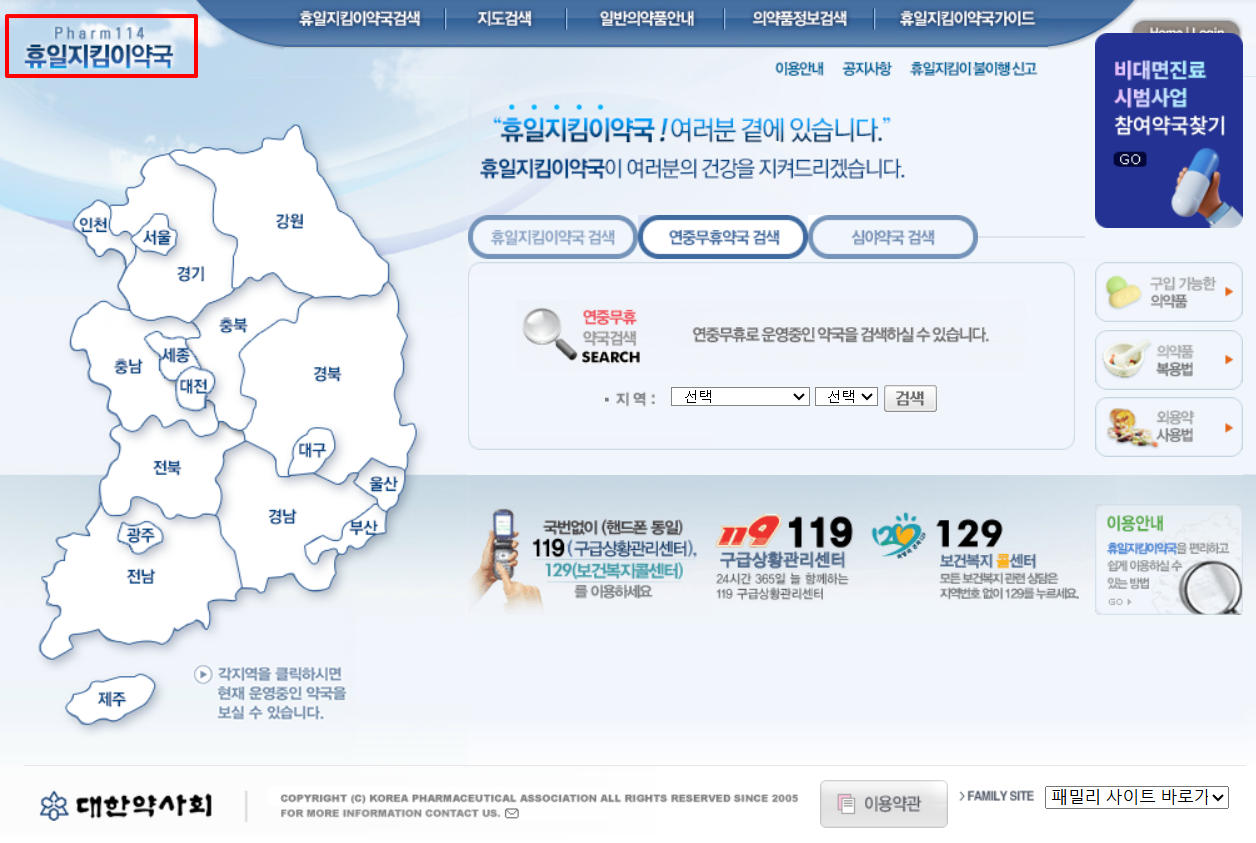Select 경남 region on the map
The image size is (1256, 843).
click(282, 517)
